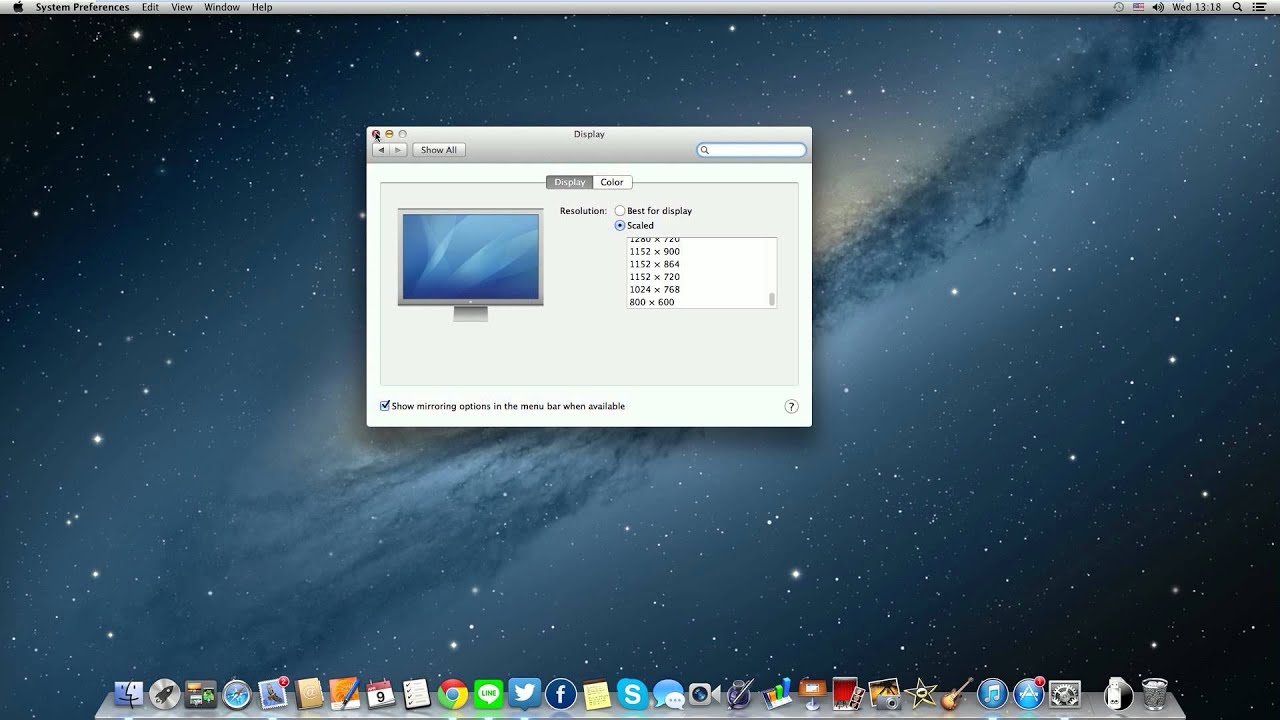This screenshot has height=720, width=1280.
Task: Open Launchpad rocket icon in Dock
Action: [164, 693]
